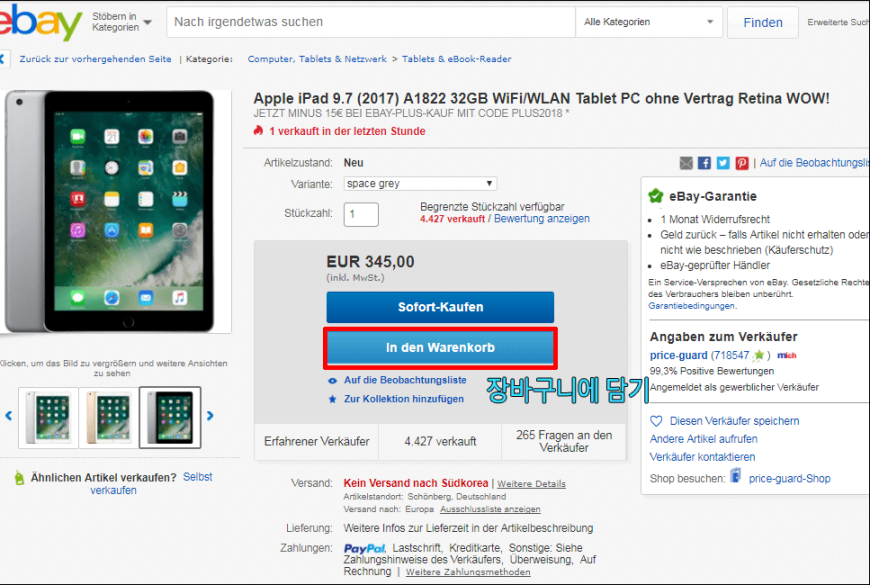The height and width of the screenshot is (585, 870).
Task: Click 265 Fragen an den Verkäufer
Action: 564,441
